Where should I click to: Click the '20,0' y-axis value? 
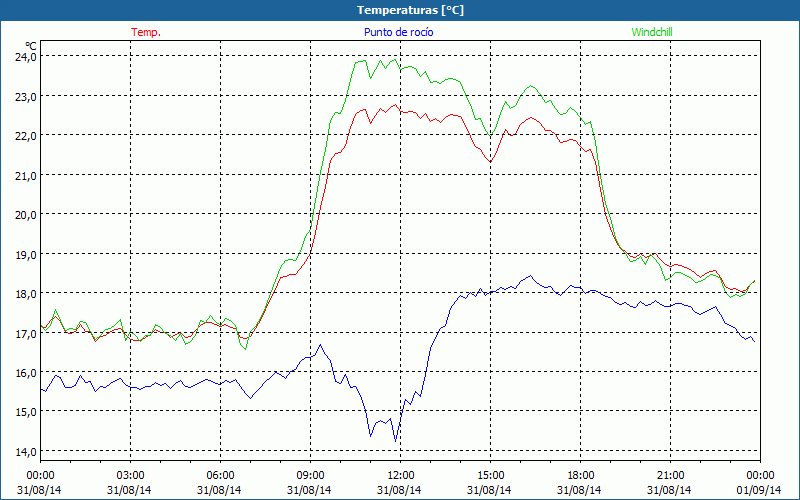pos(26,215)
